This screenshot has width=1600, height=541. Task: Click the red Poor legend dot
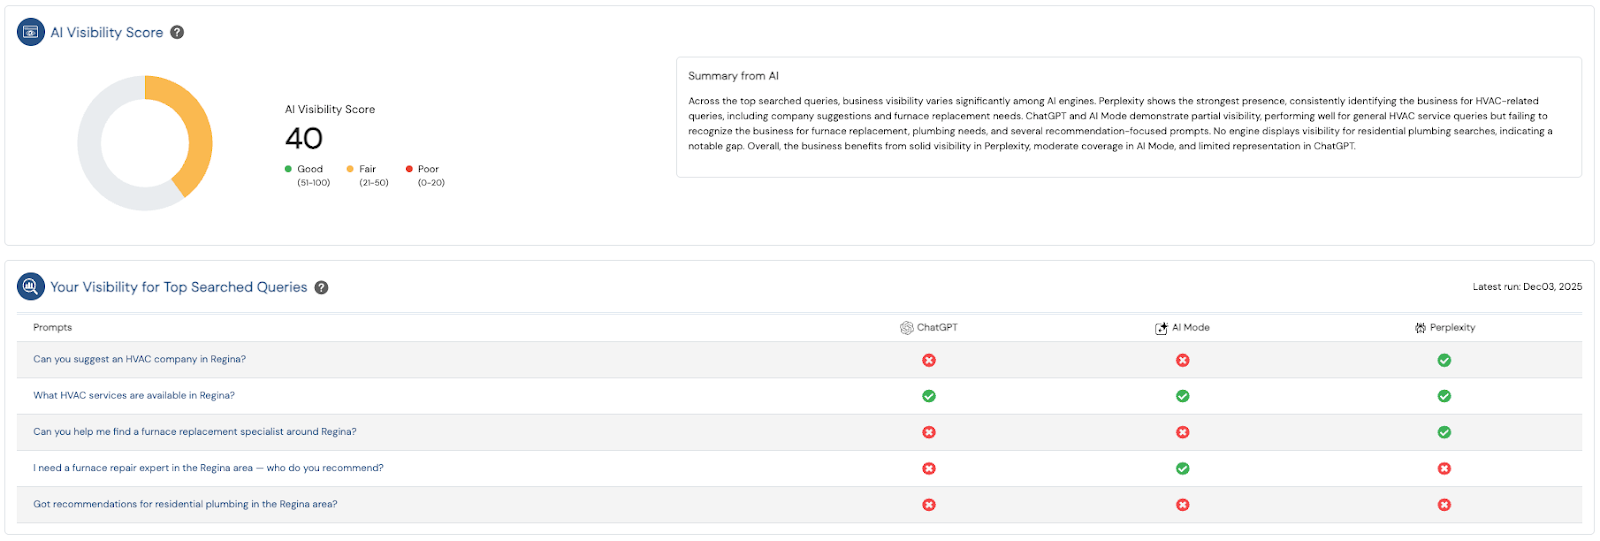click(x=409, y=169)
